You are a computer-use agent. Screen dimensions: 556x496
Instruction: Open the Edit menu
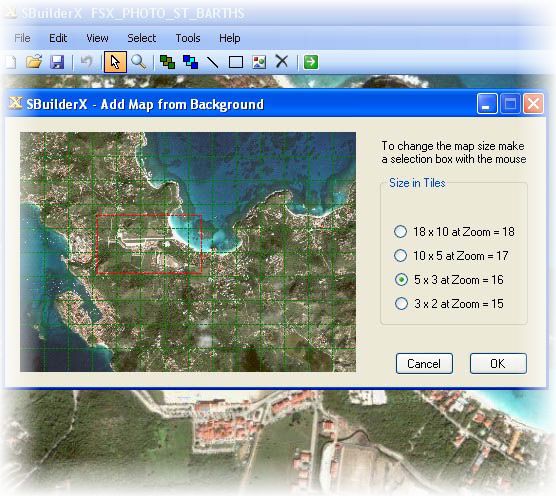coord(58,38)
